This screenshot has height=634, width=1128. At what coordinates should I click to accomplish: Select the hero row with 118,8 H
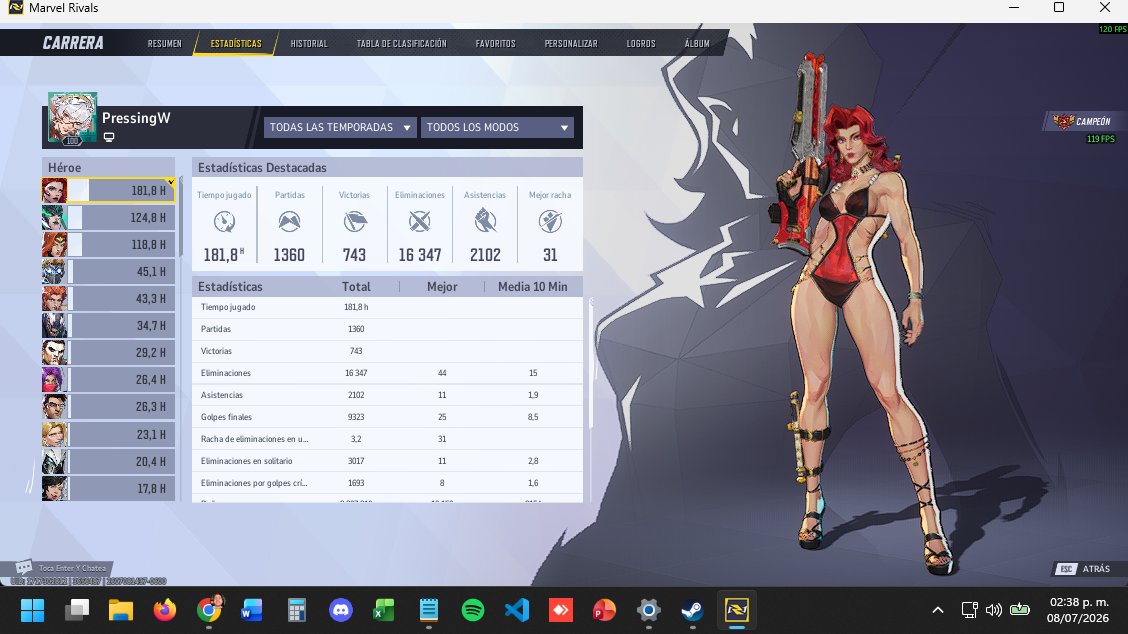(109, 245)
